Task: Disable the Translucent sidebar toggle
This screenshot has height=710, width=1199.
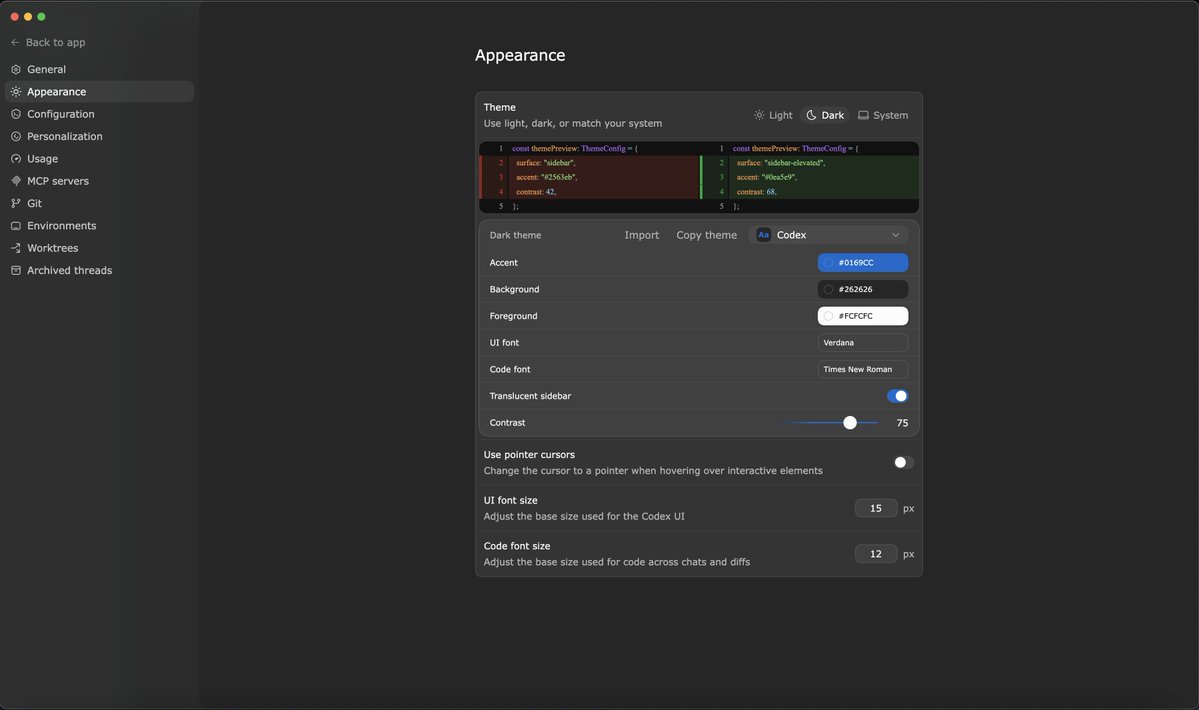Action: (897, 396)
